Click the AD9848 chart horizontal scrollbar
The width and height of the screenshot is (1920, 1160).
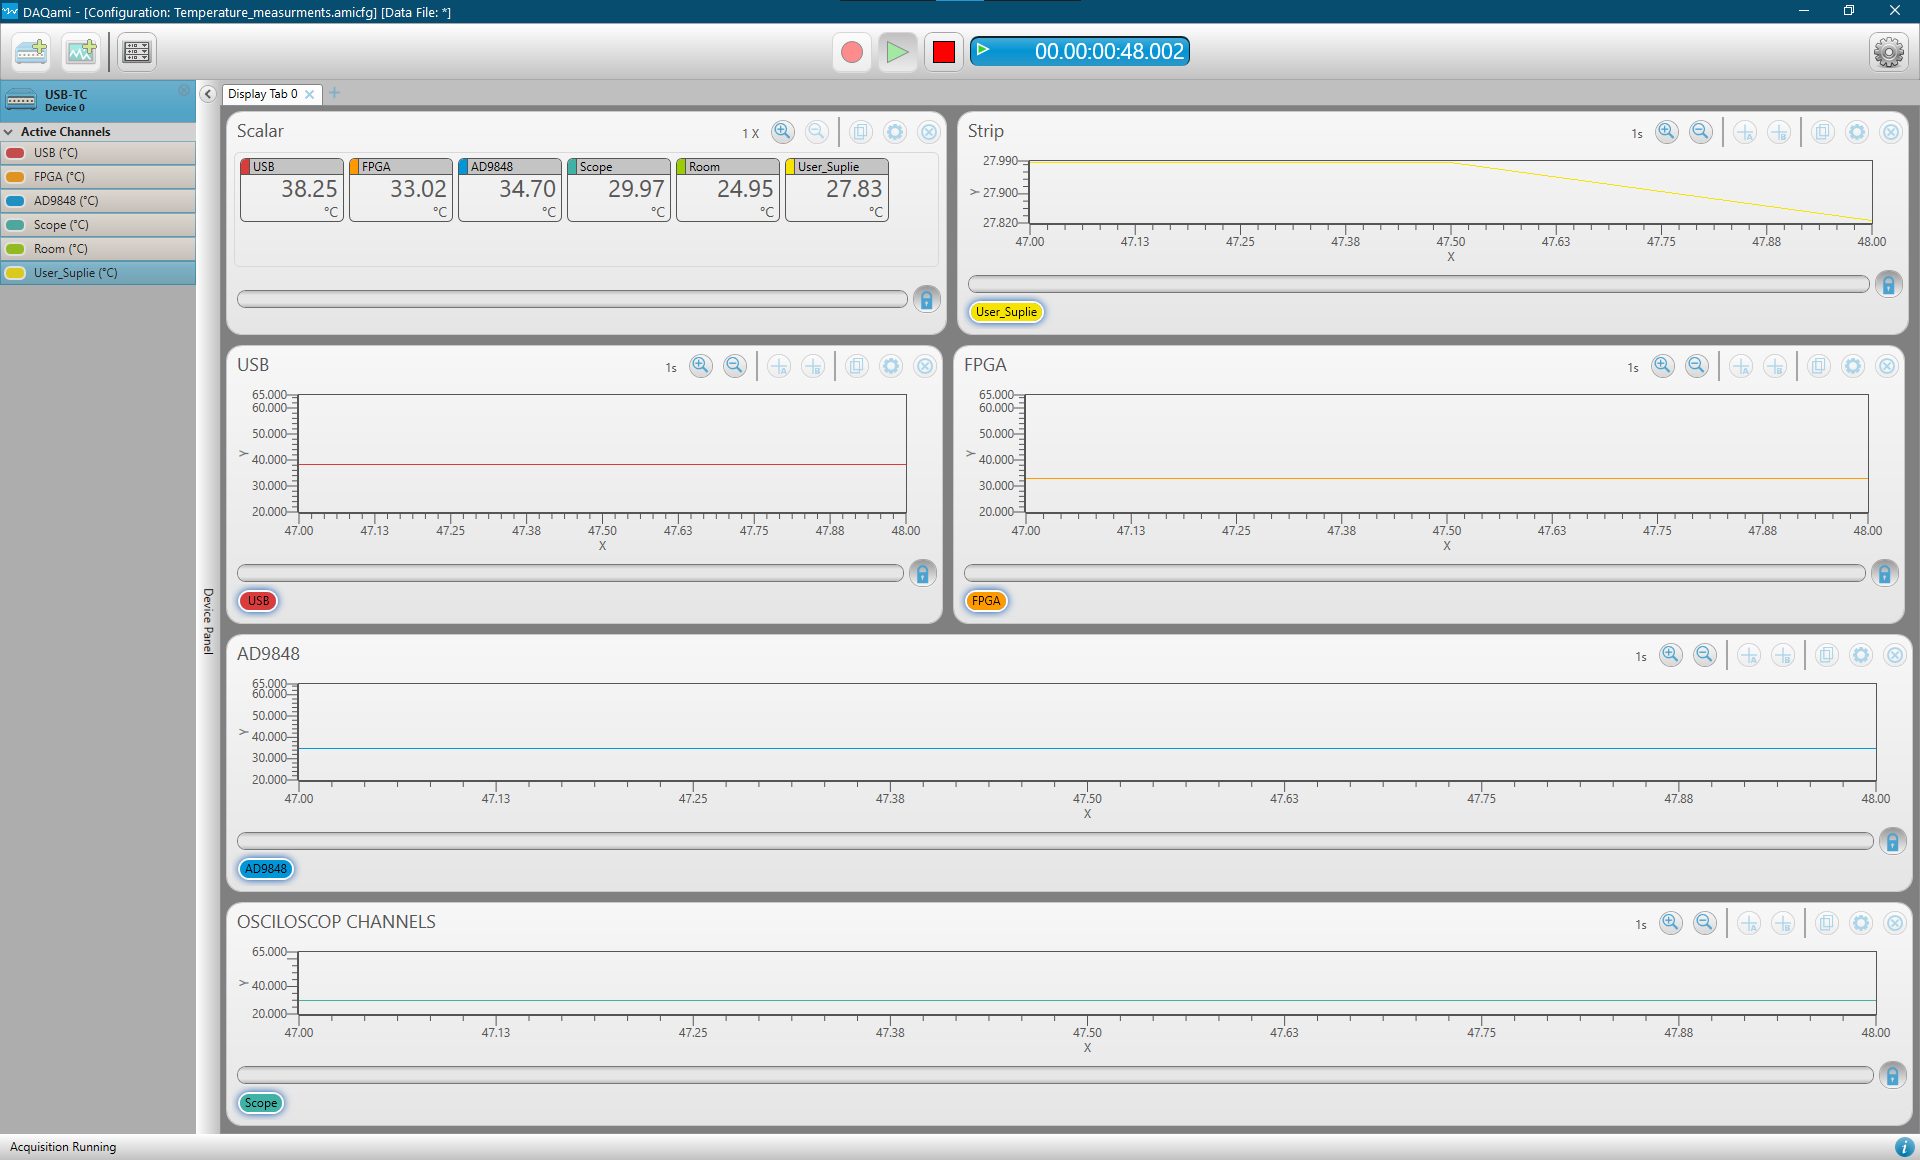pyautogui.click(x=1055, y=841)
